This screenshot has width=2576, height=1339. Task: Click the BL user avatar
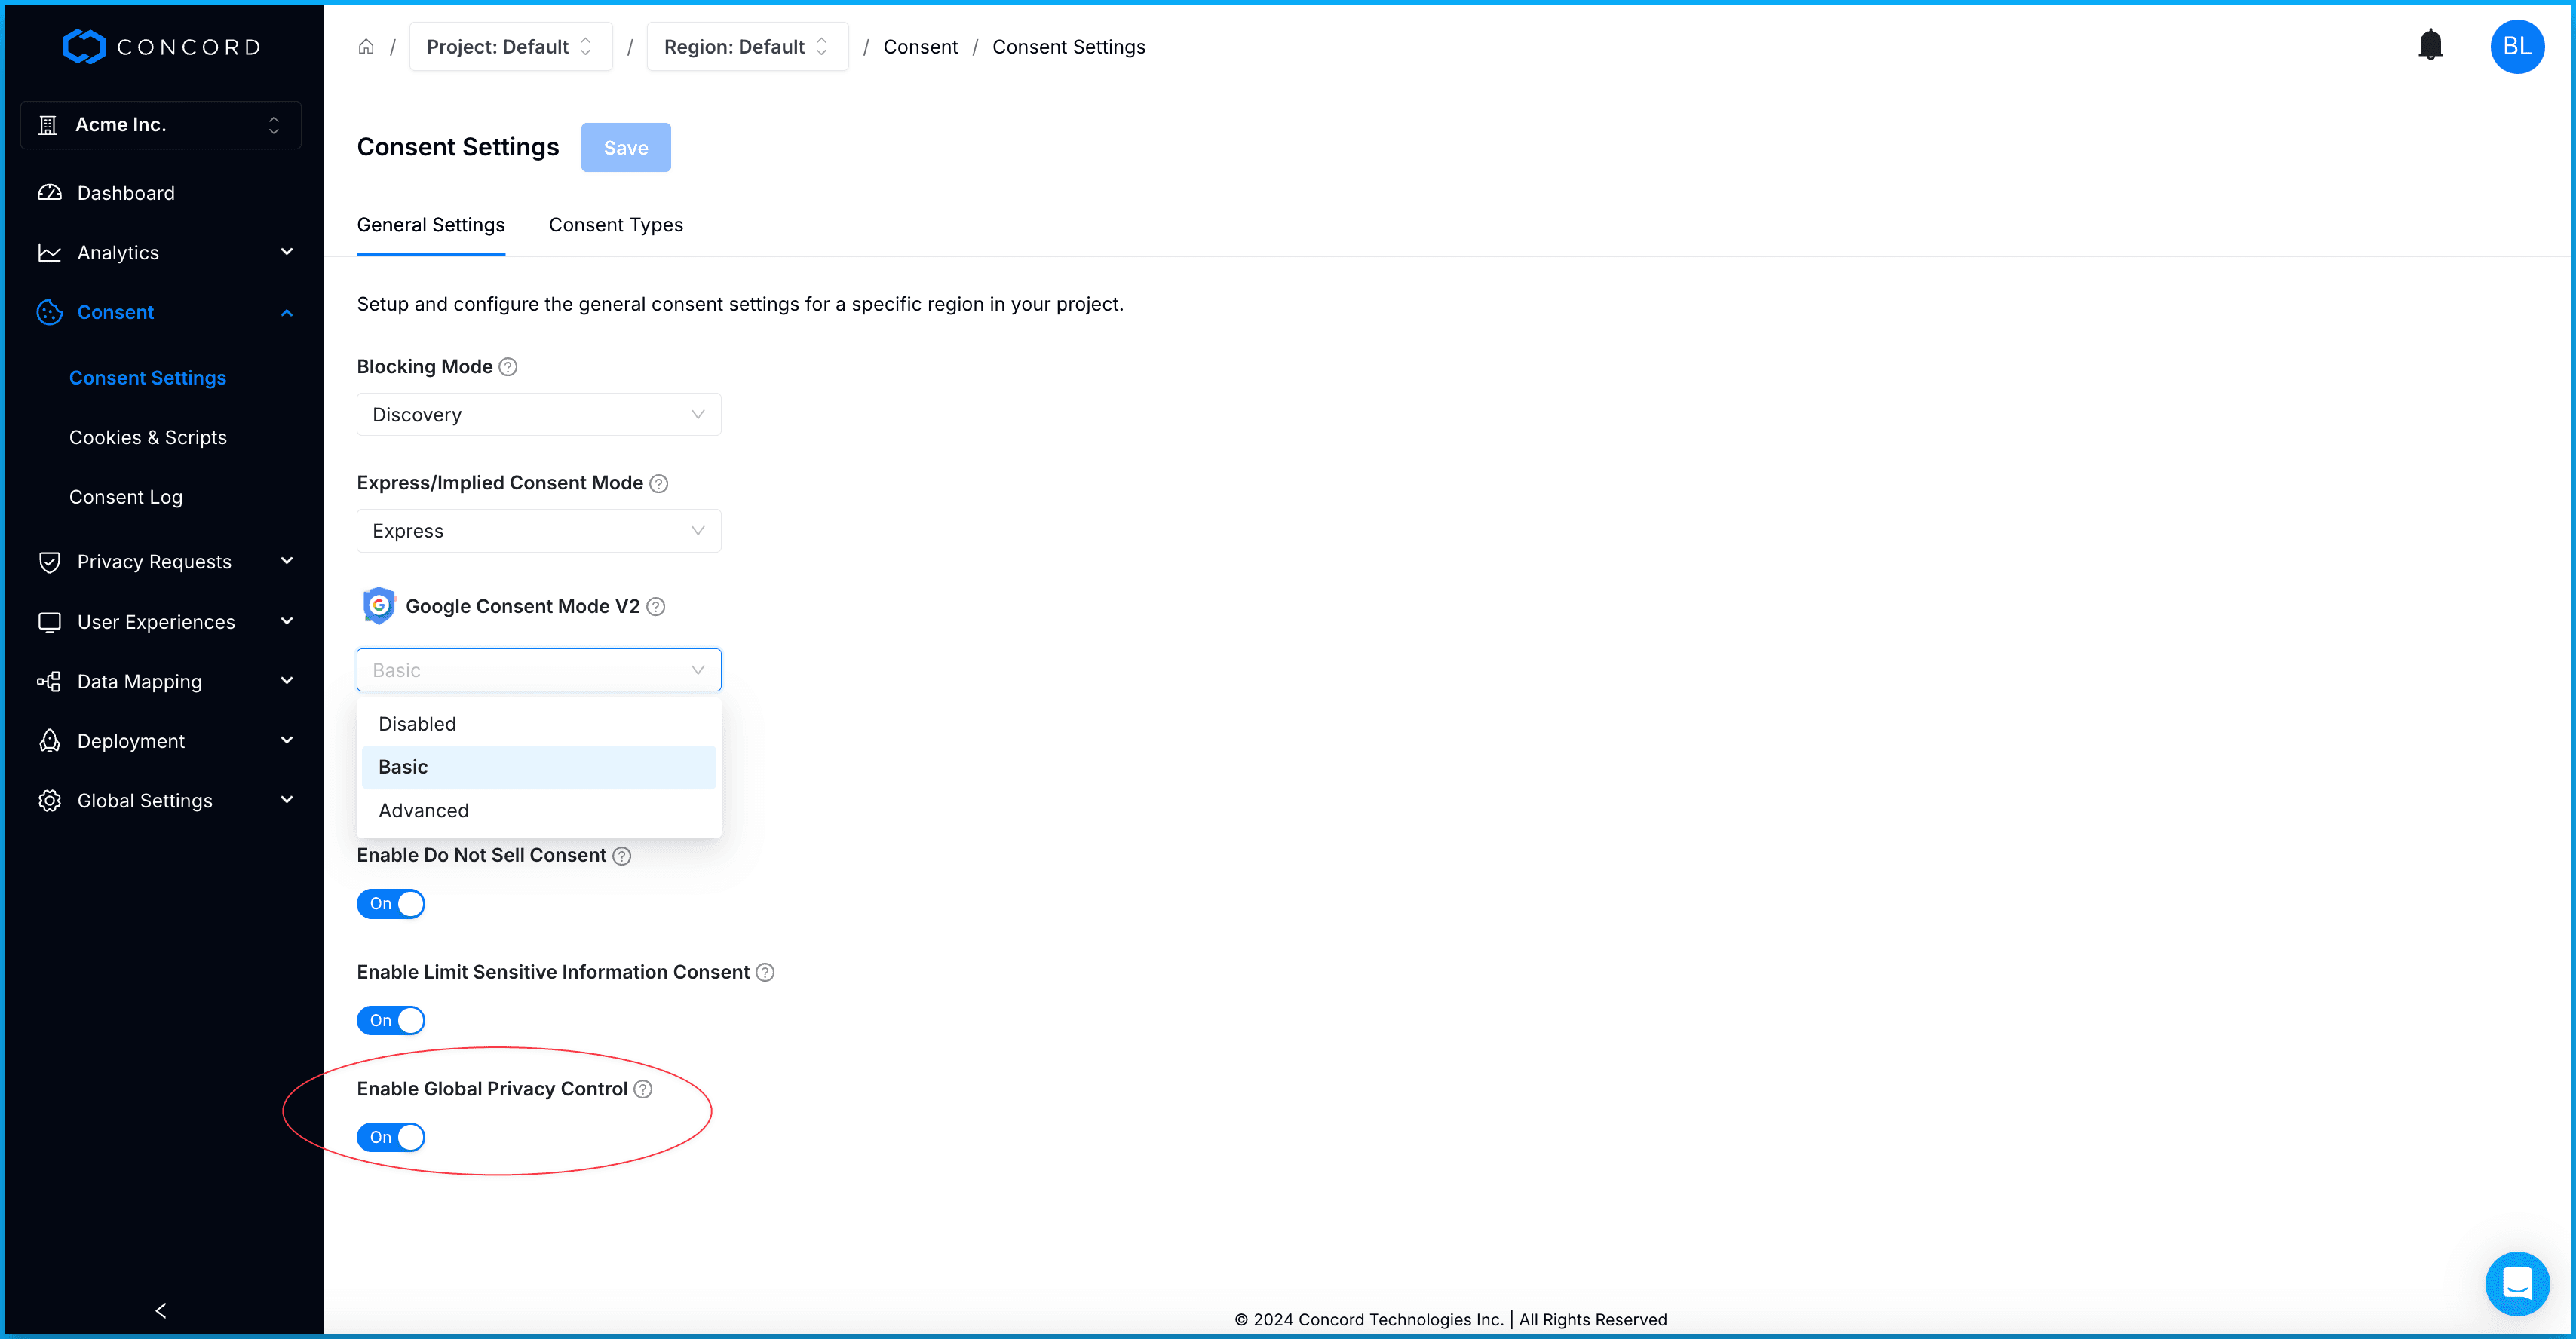[2516, 47]
